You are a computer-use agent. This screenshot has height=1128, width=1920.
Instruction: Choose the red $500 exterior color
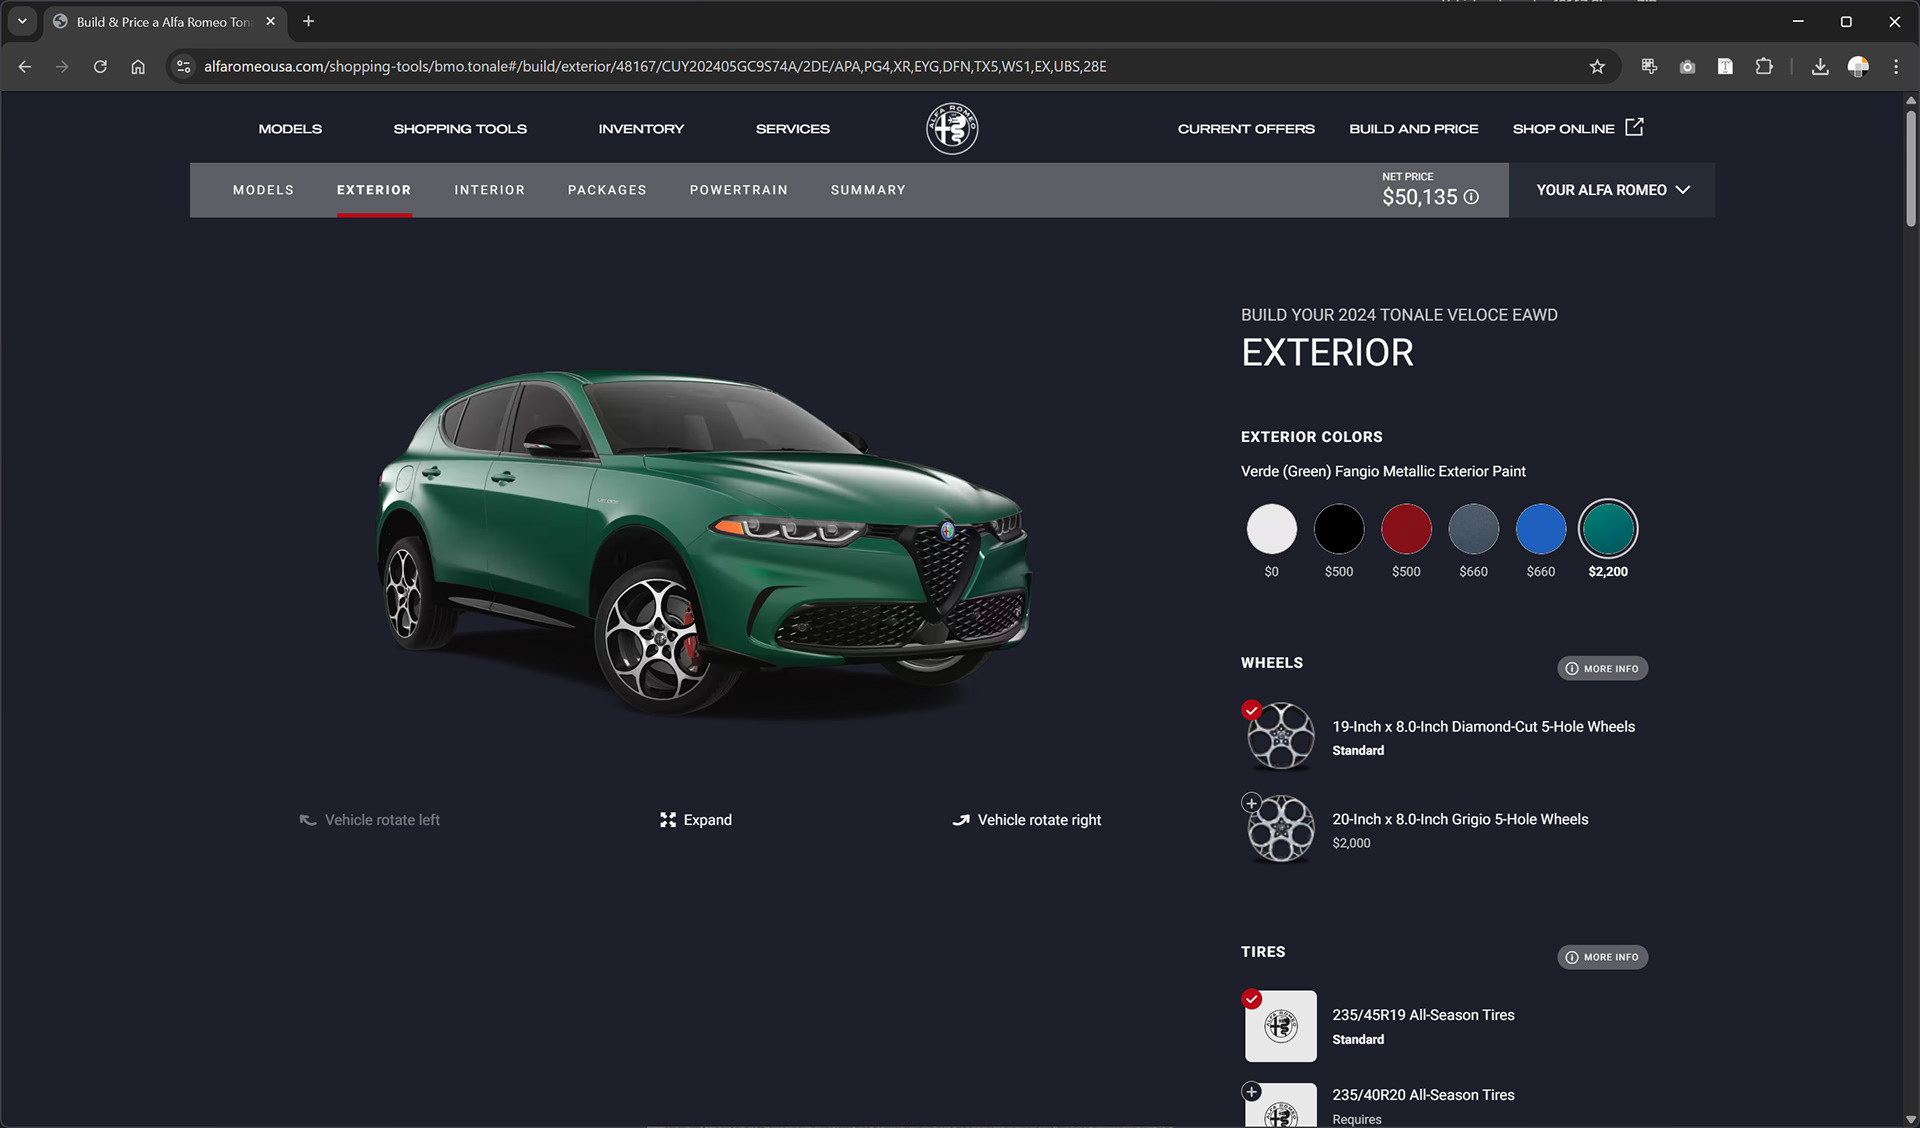click(x=1406, y=529)
